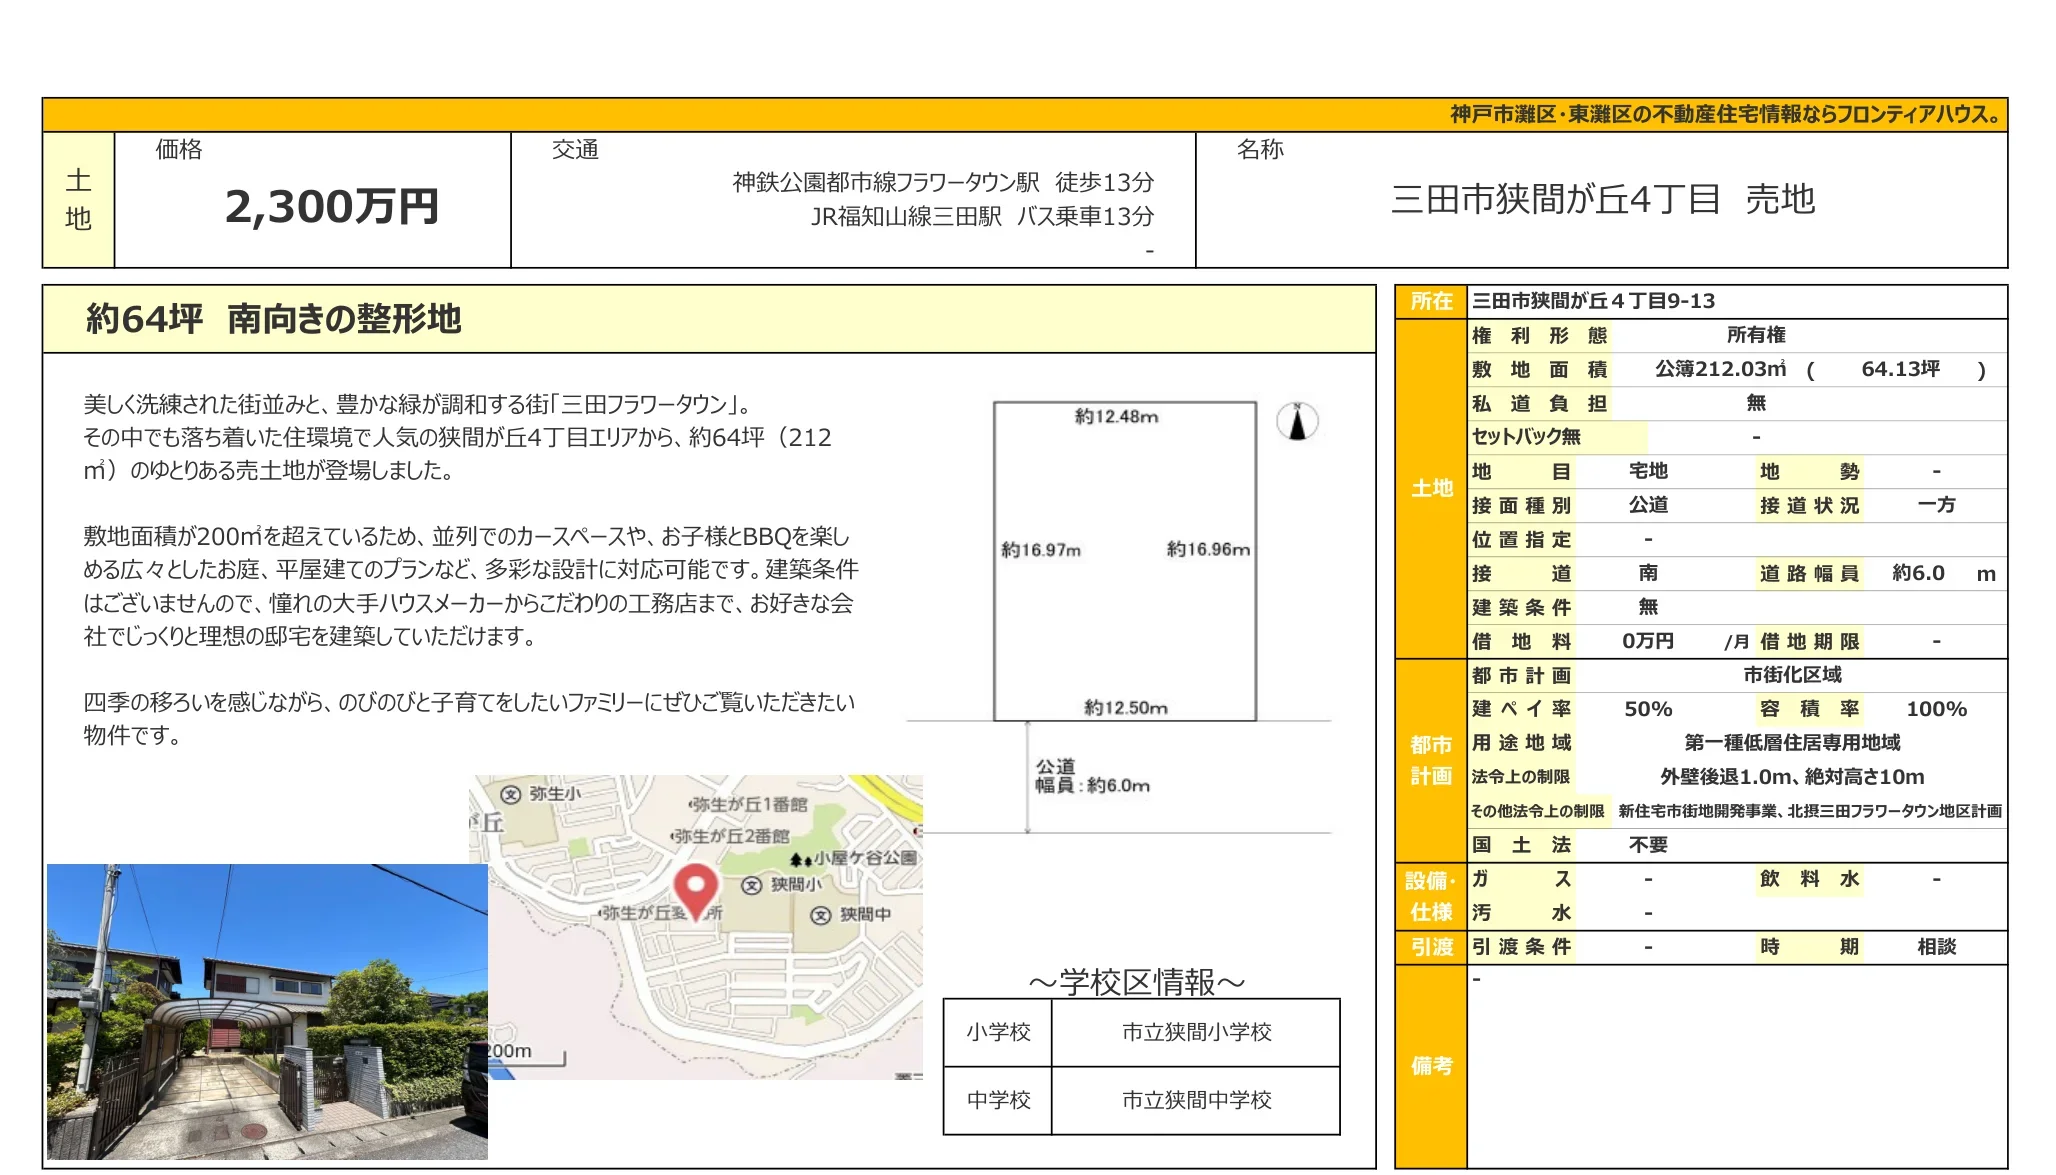Click the JR福知山線三田駅 バス乗車13分 line
2056x1175 pixels.
982,216
